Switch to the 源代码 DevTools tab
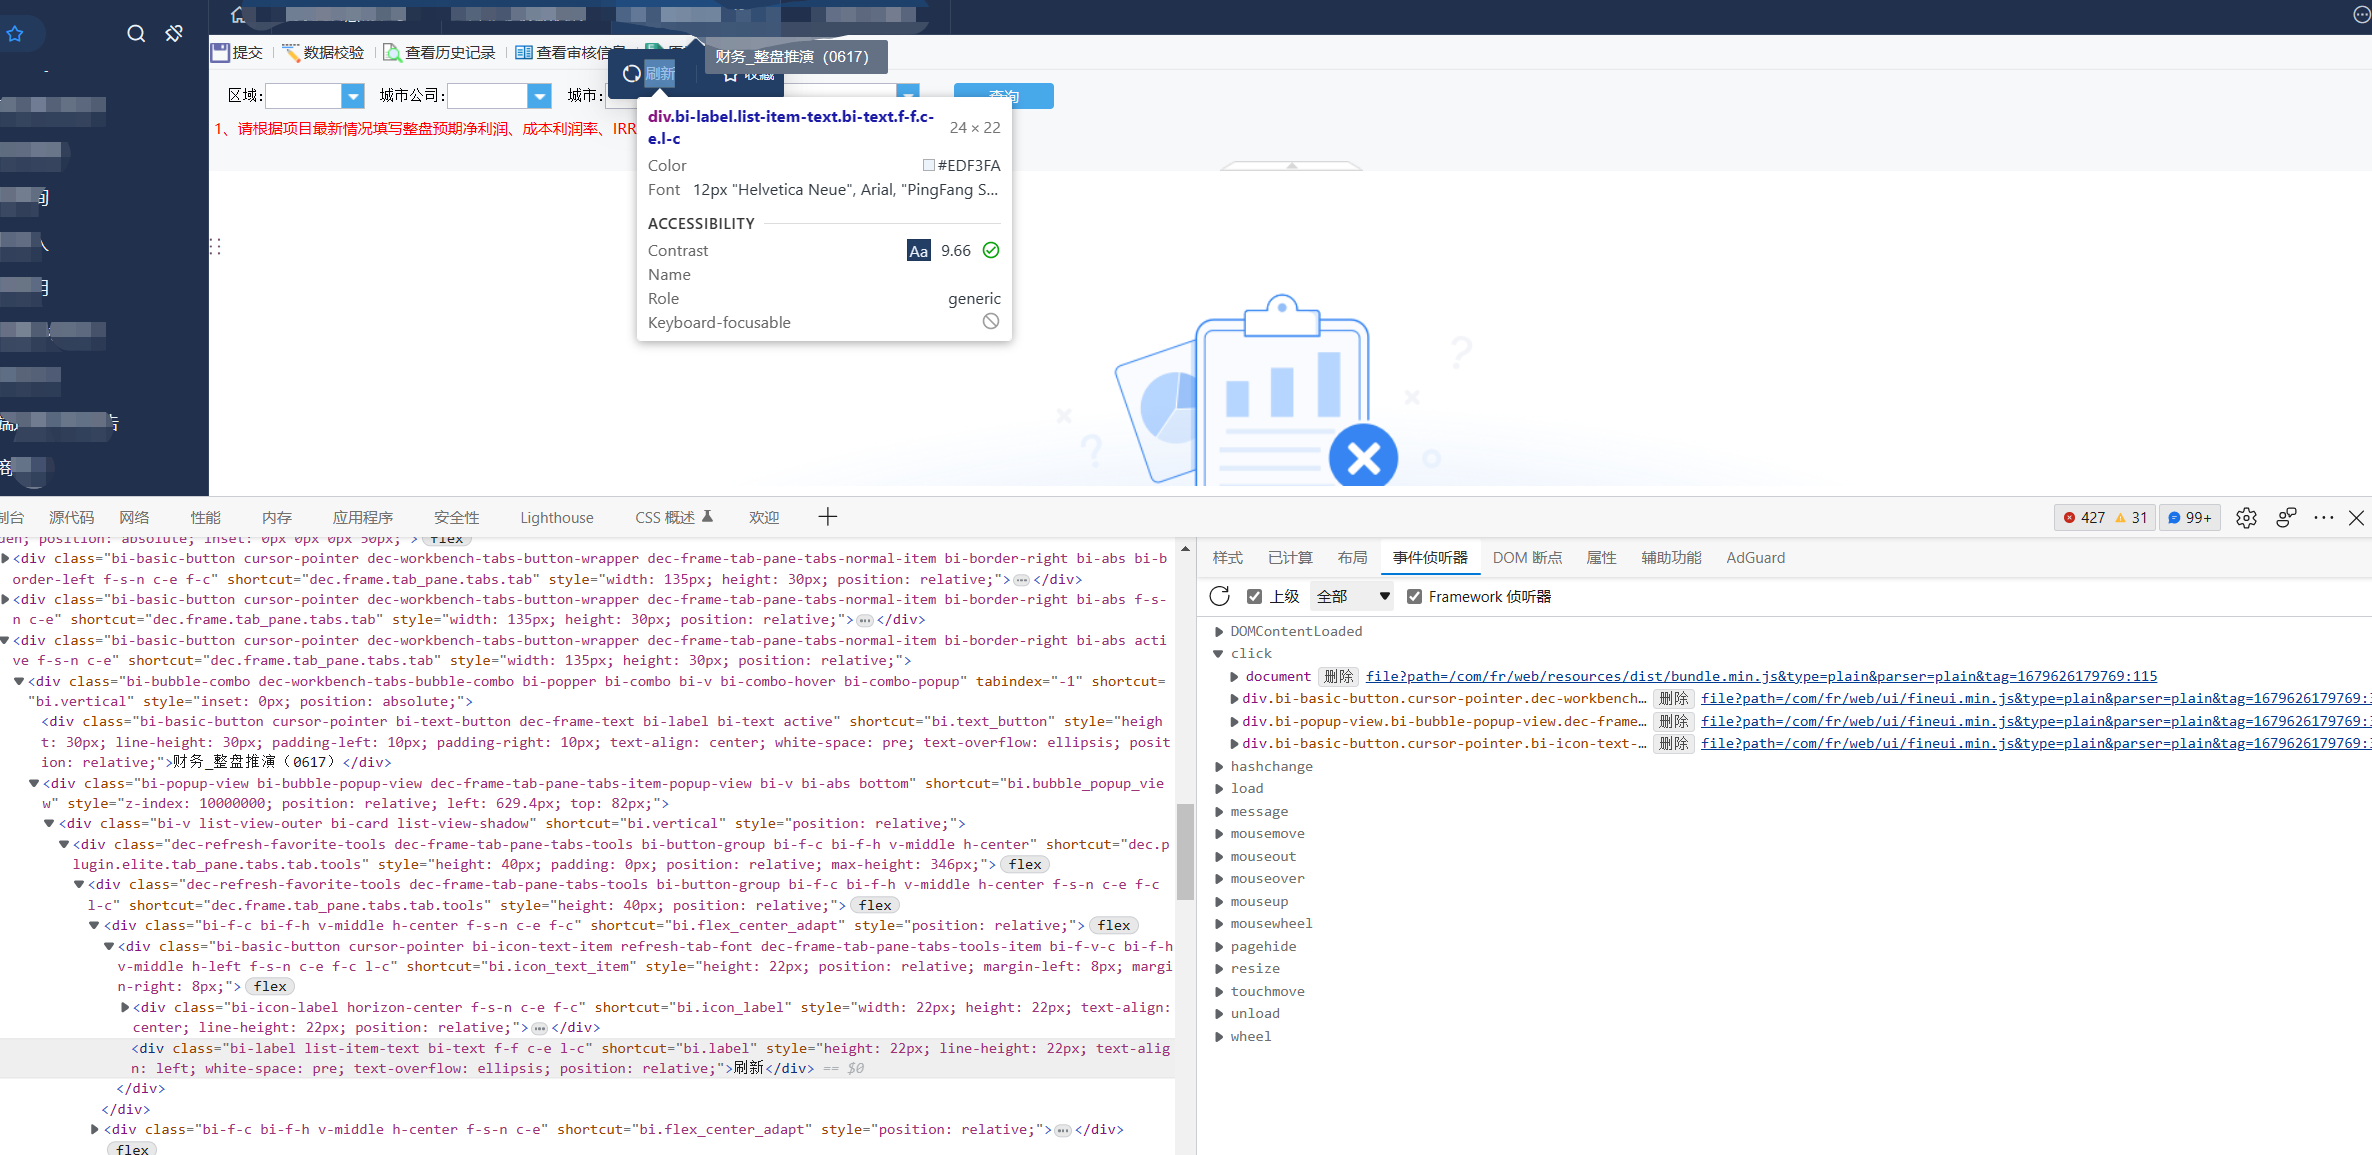The image size is (2372, 1155). click(x=72, y=517)
